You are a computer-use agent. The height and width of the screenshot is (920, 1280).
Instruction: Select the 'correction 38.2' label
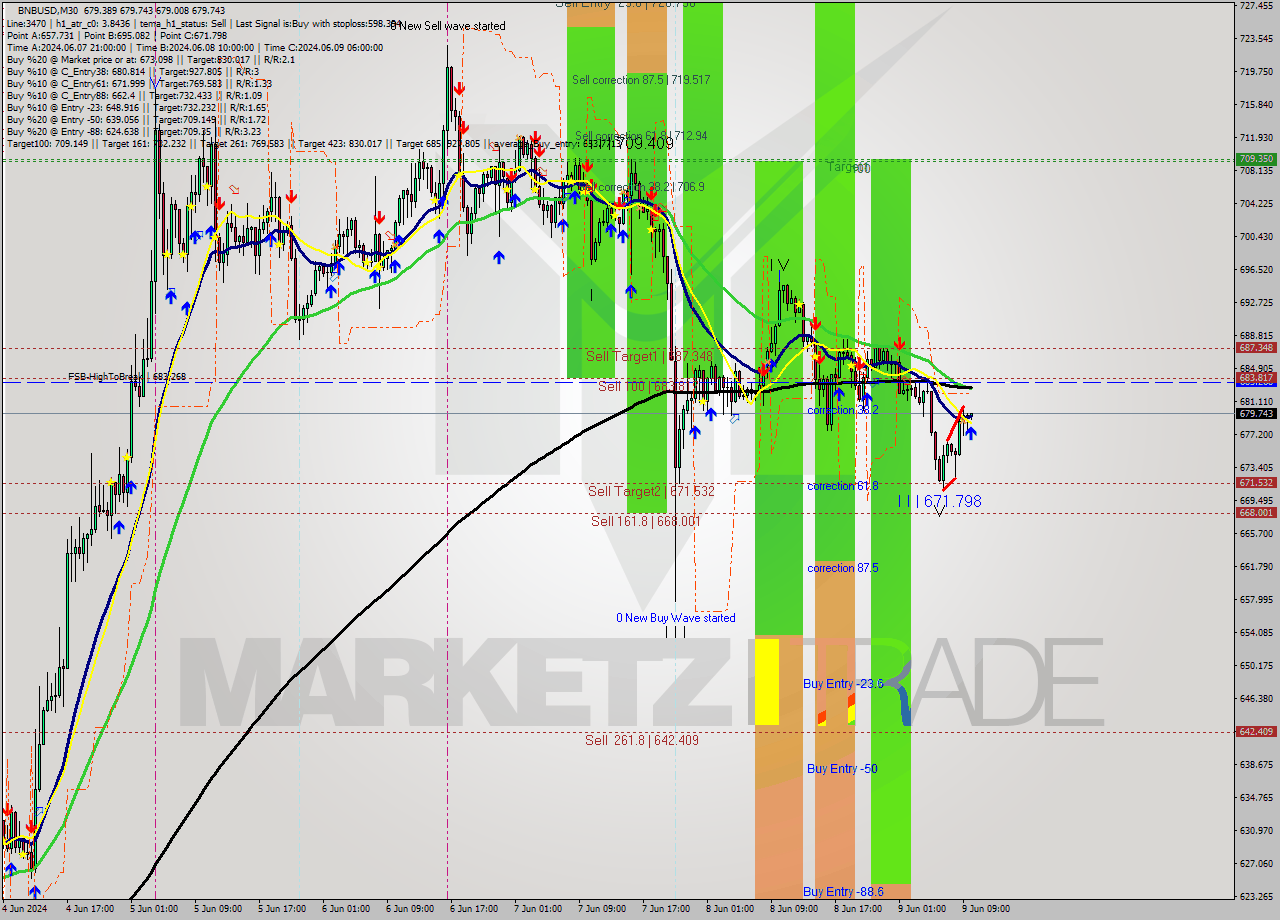tap(843, 410)
